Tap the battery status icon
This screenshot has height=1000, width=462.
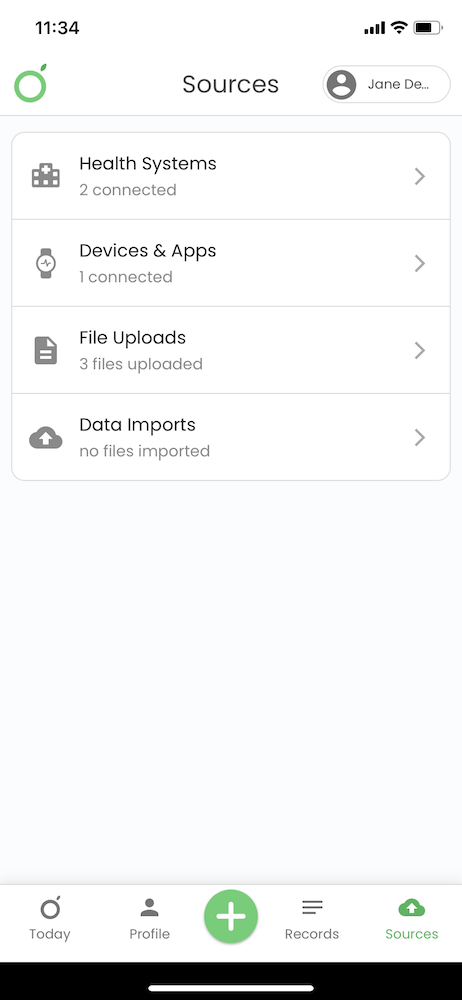(428, 27)
